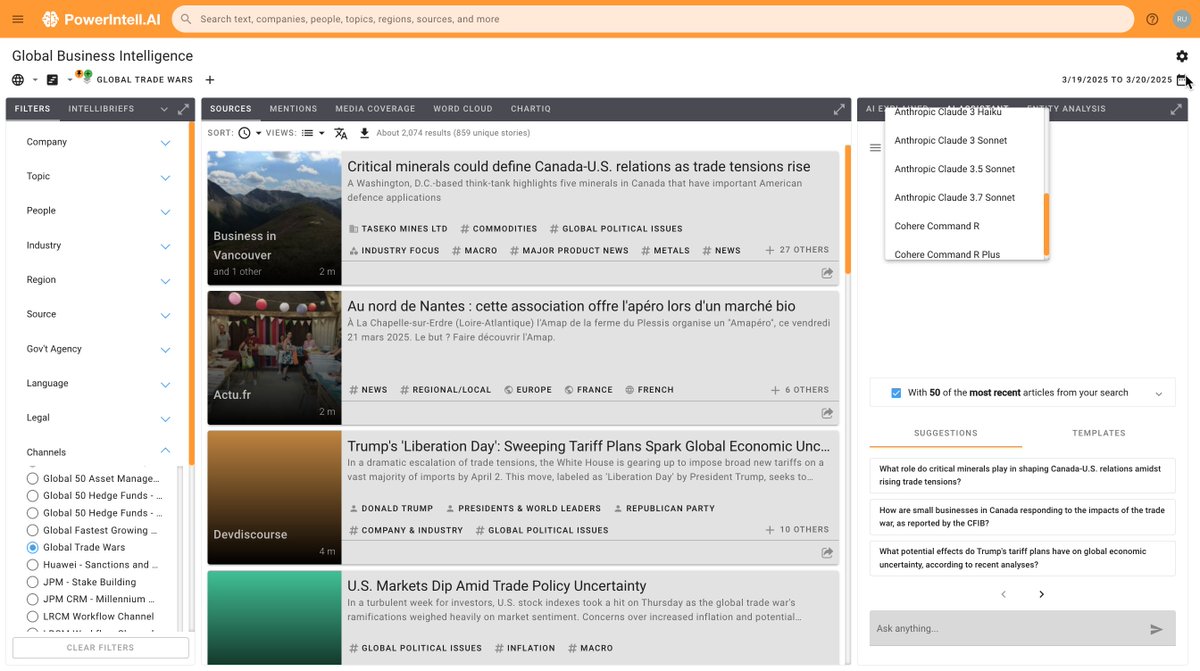Open the hamburger main menu
The width and height of the screenshot is (1200, 671).
pos(18,19)
